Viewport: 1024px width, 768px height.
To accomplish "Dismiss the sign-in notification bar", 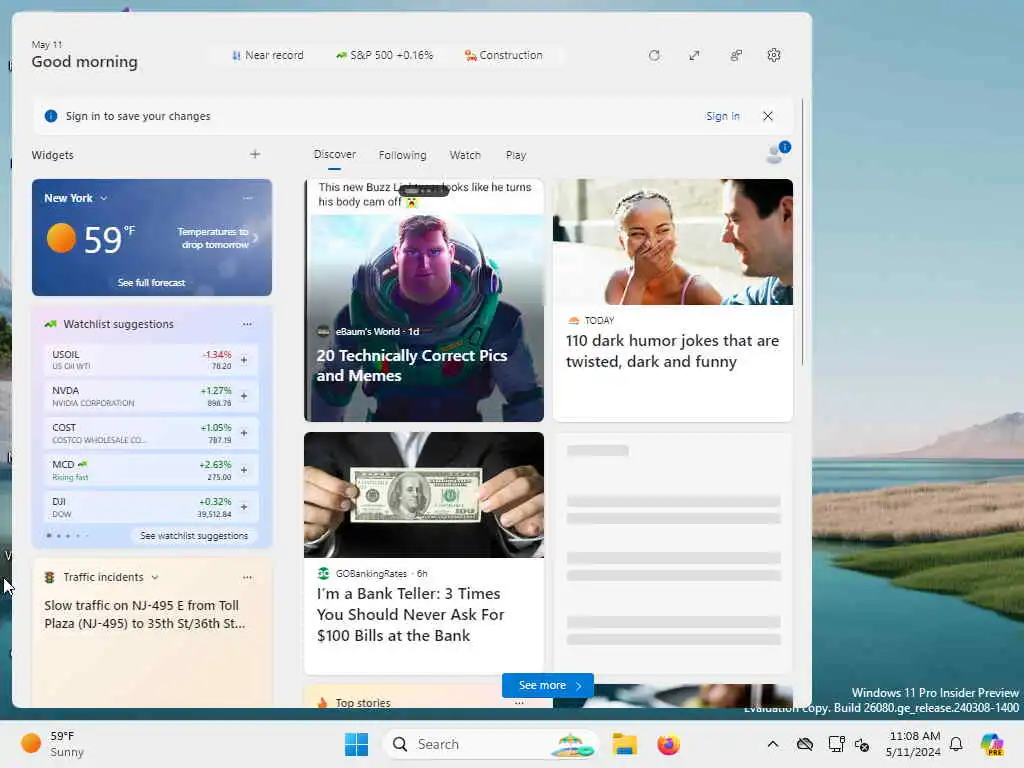I will tap(768, 116).
